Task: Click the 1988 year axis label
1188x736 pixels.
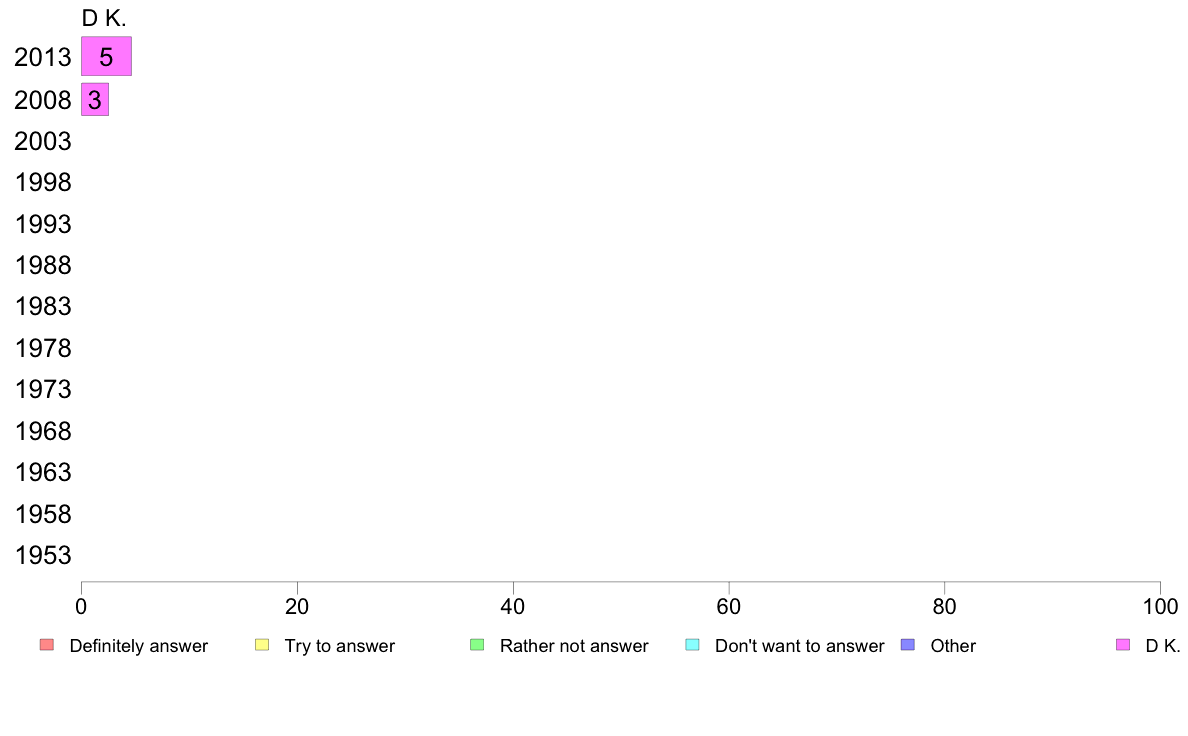Action: [43, 265]
